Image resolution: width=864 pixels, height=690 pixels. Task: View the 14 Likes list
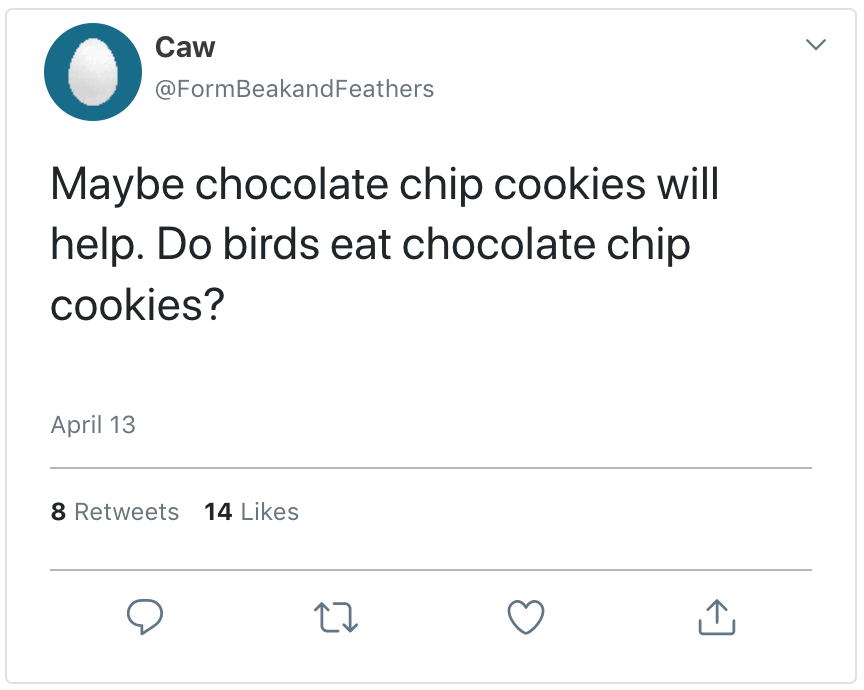(251, 512)
